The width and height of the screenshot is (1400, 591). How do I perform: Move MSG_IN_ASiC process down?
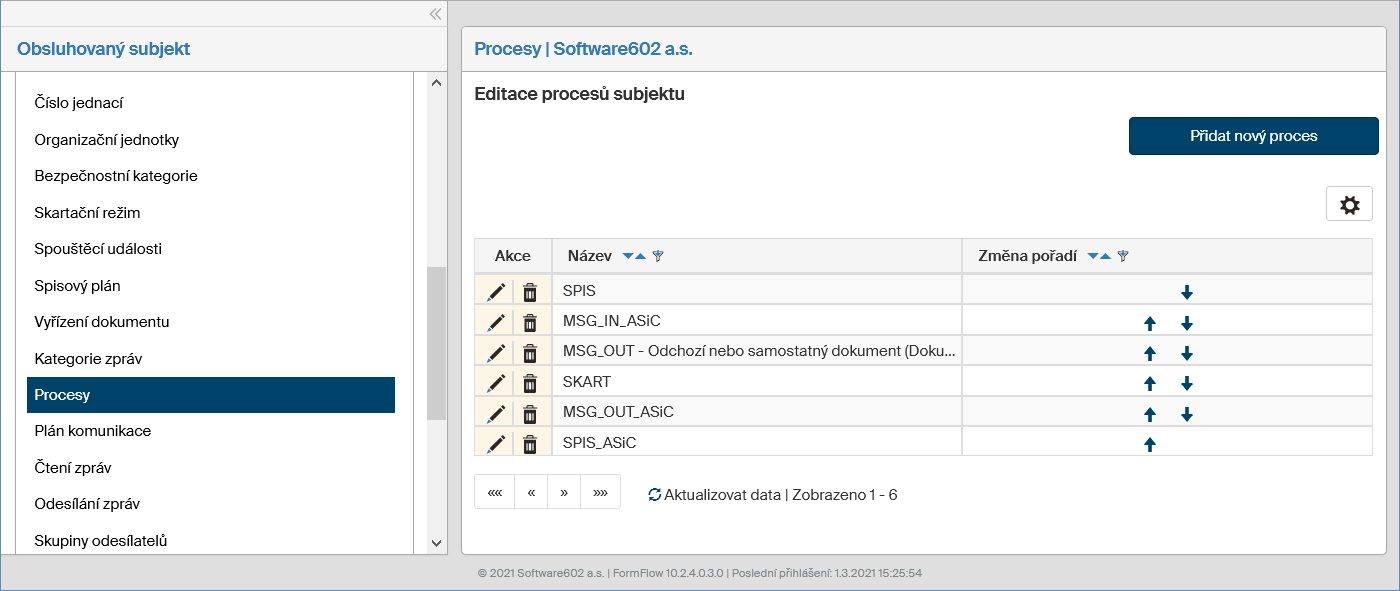(1187, 323)
